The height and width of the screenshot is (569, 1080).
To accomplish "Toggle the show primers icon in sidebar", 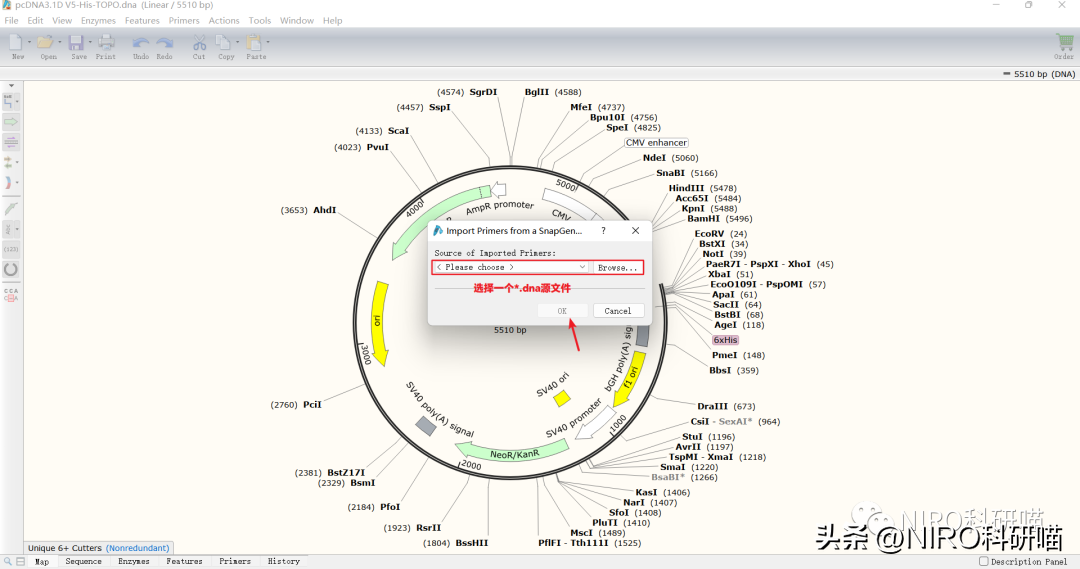I will (11, 142).
